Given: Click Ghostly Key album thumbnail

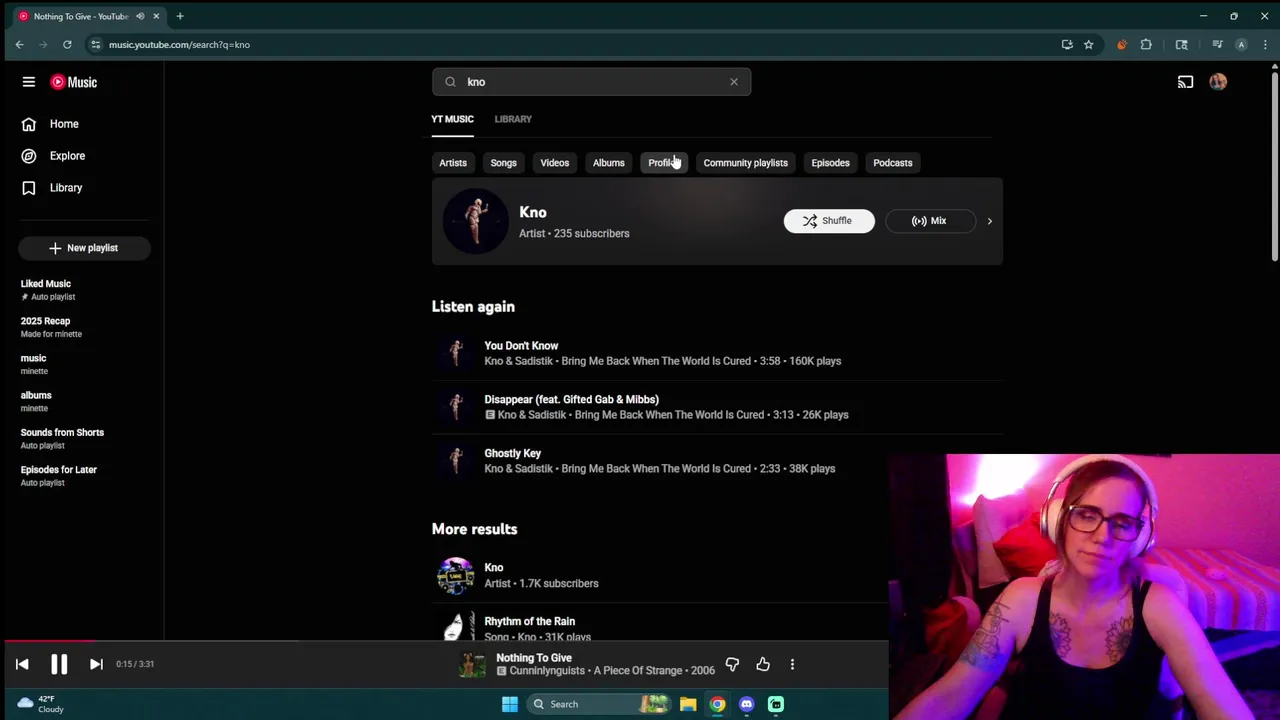Looking at the screenshot, I should pyautogui.click(x=456, y=461).
